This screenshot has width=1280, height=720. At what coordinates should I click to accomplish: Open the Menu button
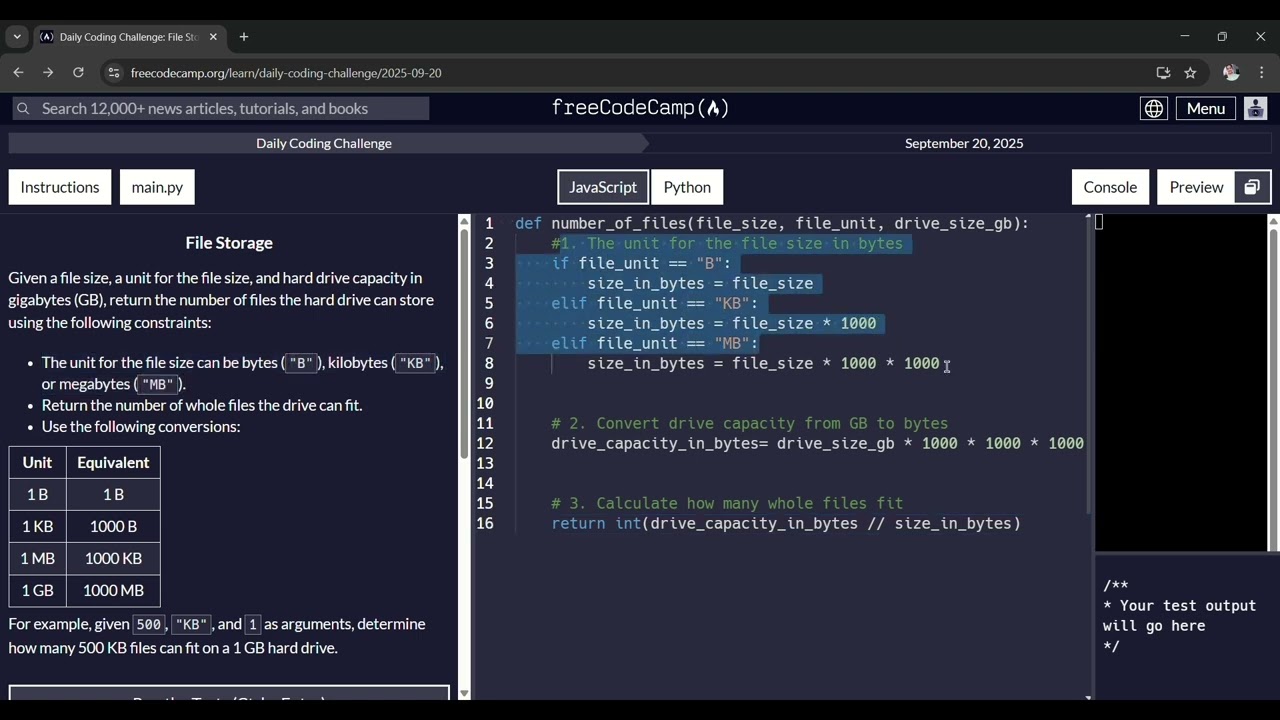1206,108
